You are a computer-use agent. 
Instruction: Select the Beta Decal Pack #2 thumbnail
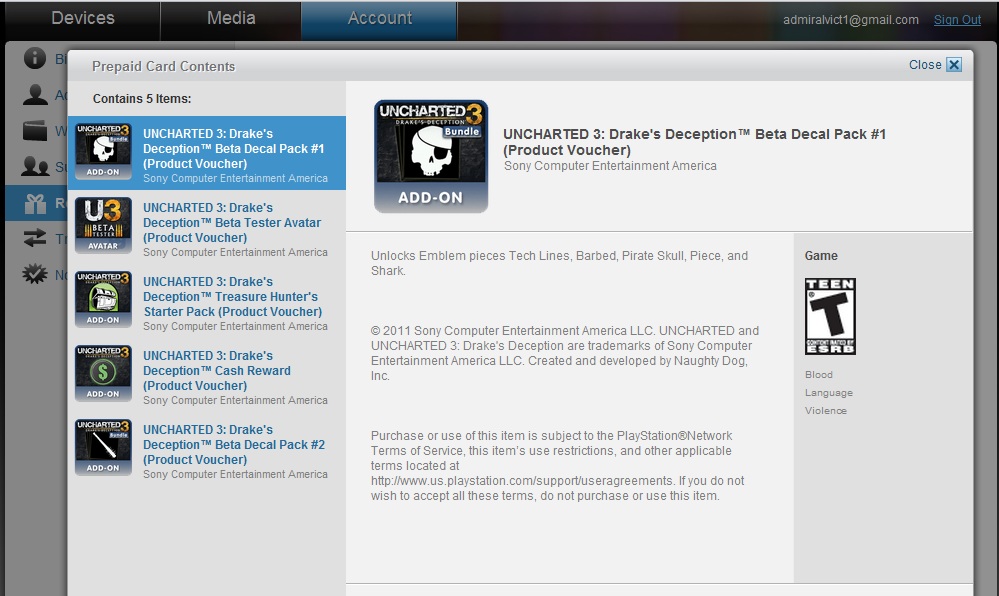[103, 447]
